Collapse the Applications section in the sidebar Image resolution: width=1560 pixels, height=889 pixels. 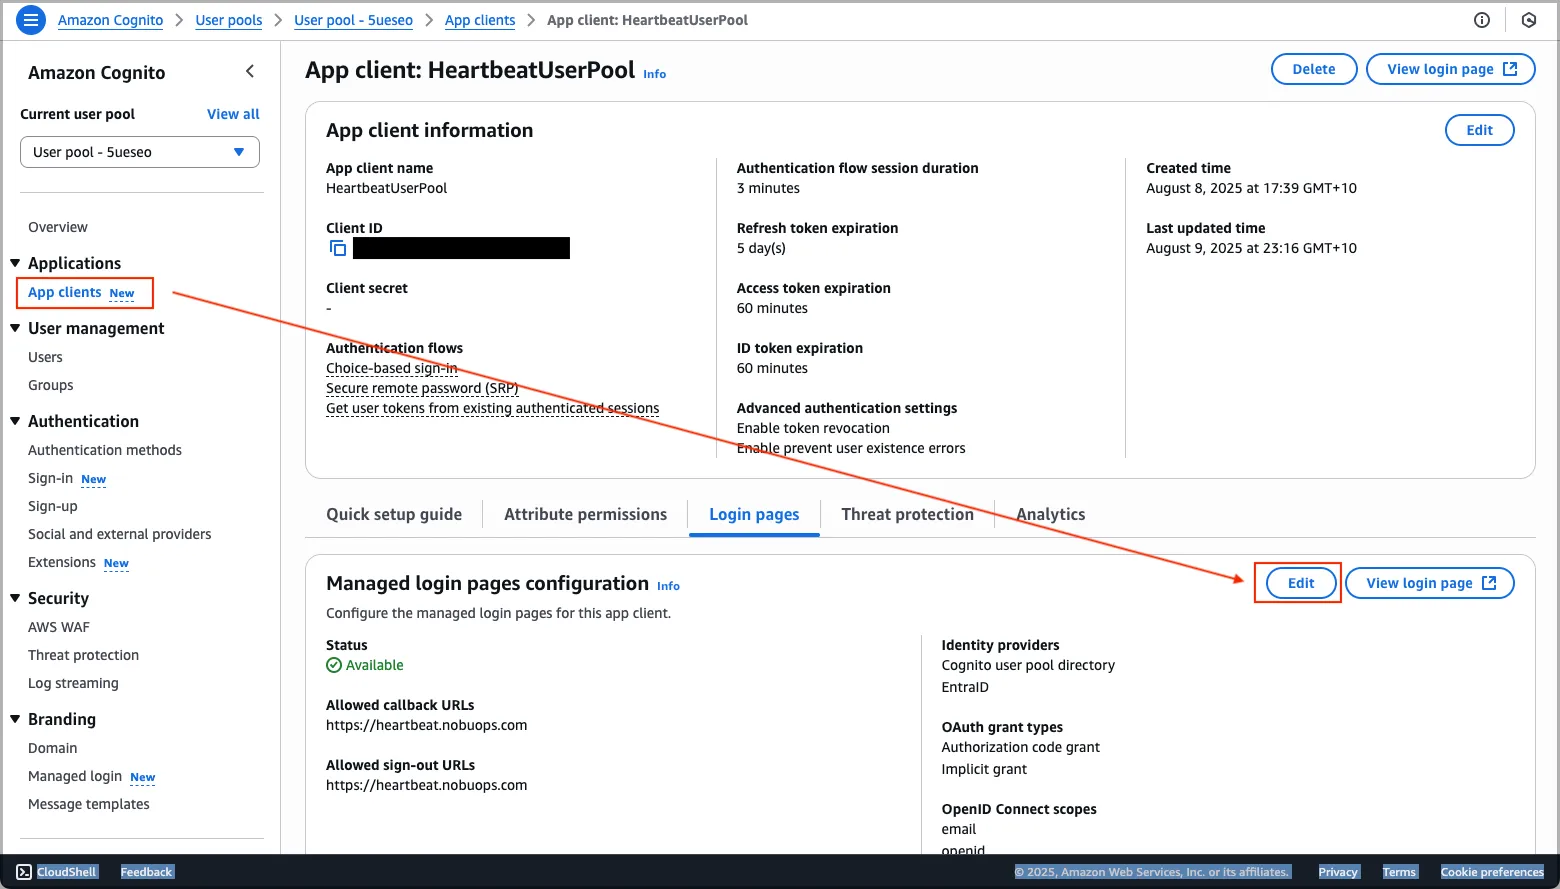click(15, 263)
